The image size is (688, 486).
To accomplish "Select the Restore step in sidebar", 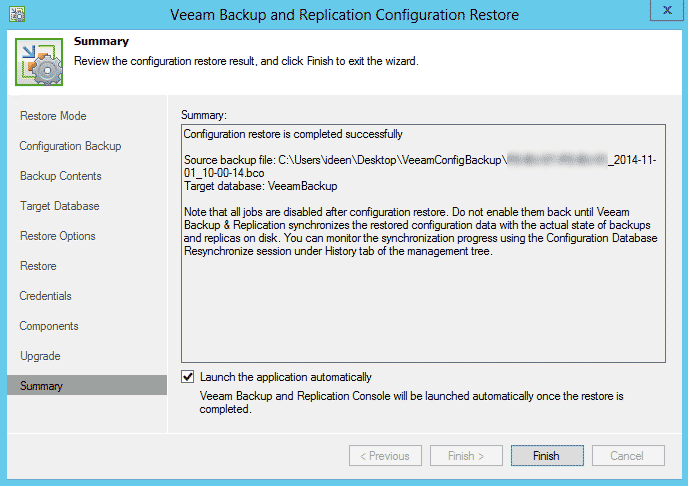I will pos(38,266).
